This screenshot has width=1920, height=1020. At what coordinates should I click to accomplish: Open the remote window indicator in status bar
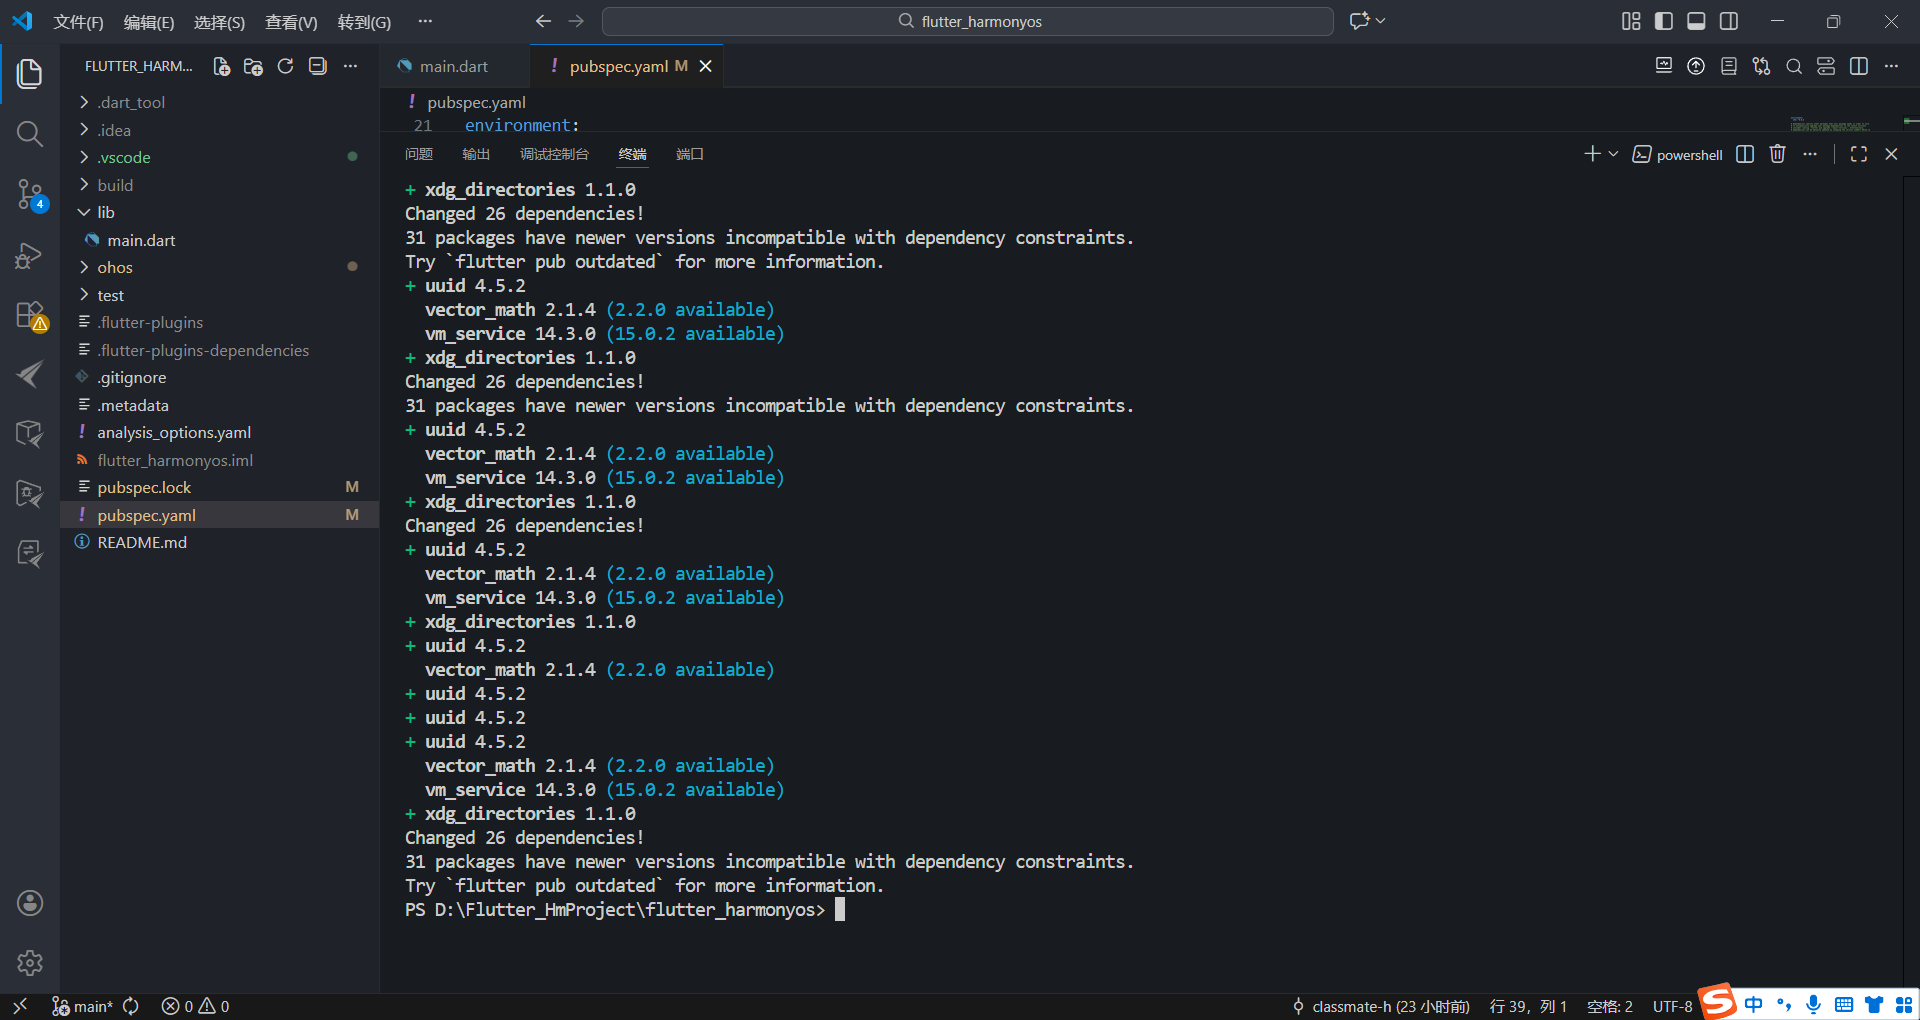point(20,1006)
